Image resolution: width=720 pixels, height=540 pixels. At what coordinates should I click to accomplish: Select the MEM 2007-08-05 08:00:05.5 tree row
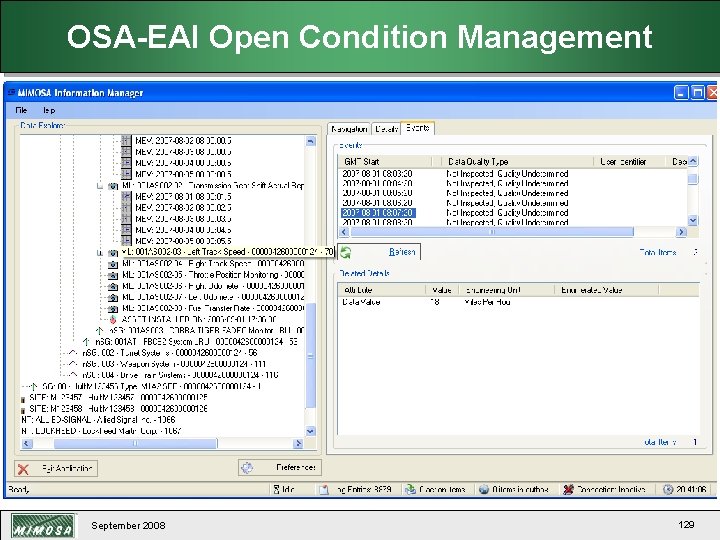pos(183,241)
